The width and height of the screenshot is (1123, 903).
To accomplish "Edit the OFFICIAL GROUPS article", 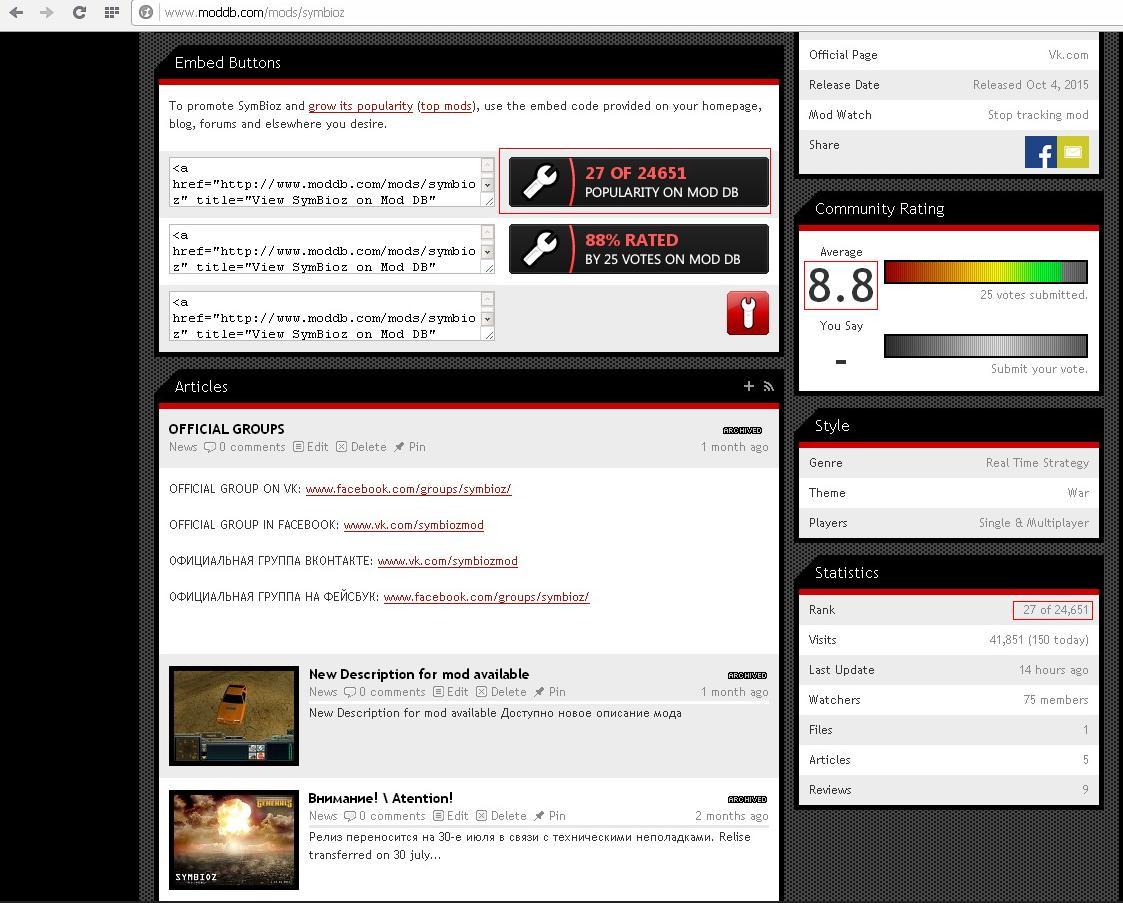I will (x=311, y=447).
